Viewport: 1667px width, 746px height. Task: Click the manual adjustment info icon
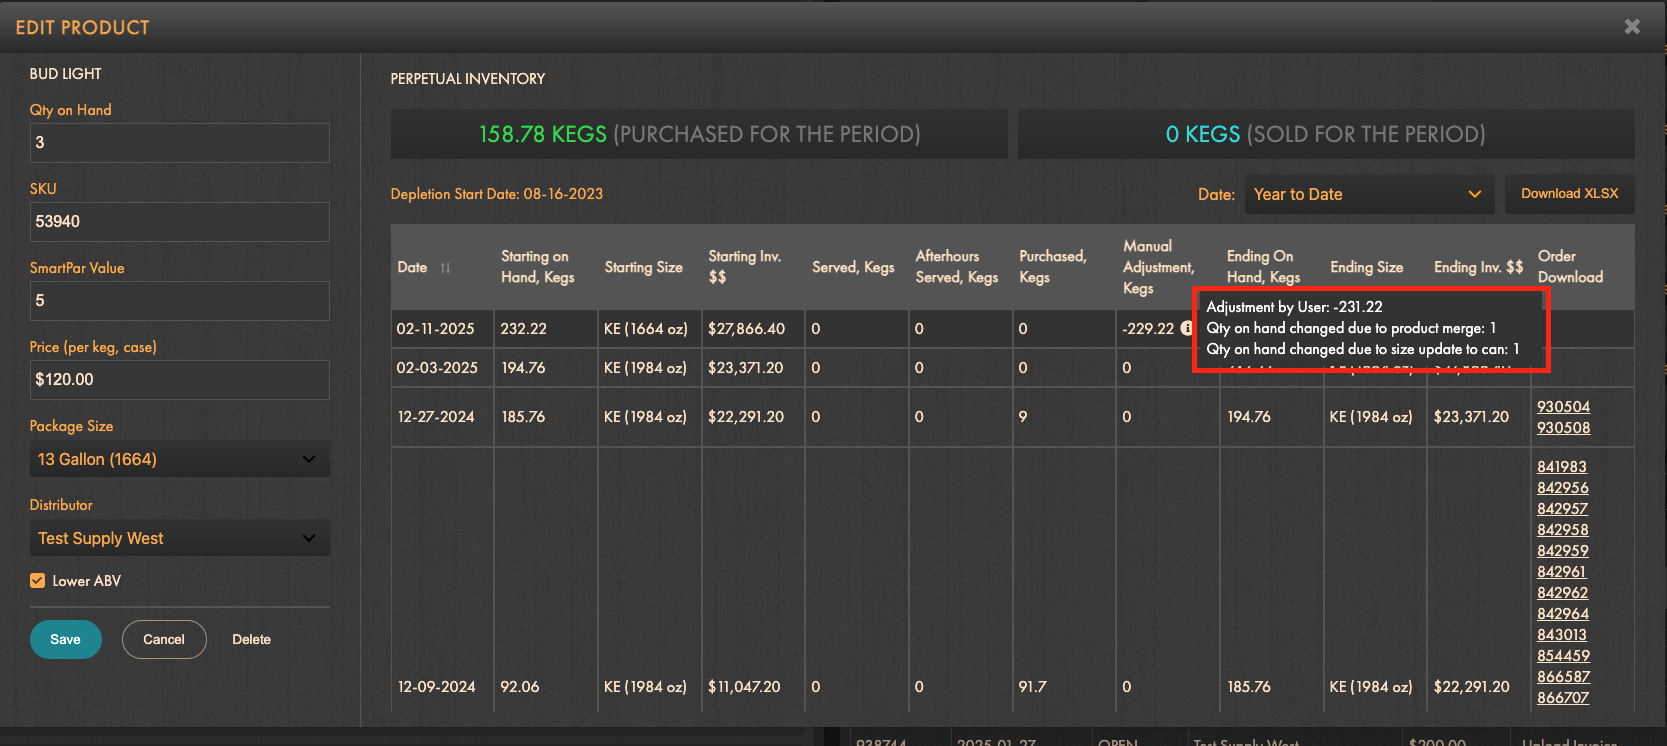pyautogui.click(x=1186, y=328)
